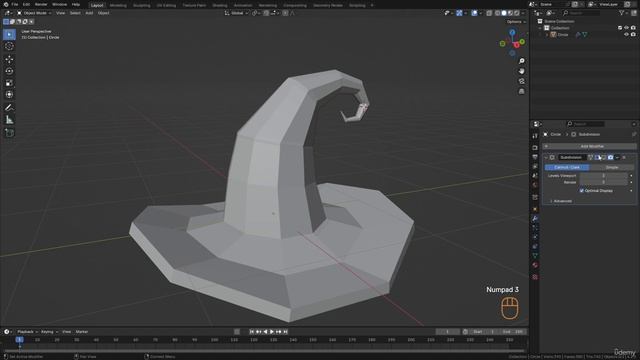Open the Render menu

[x=41, y=4]
